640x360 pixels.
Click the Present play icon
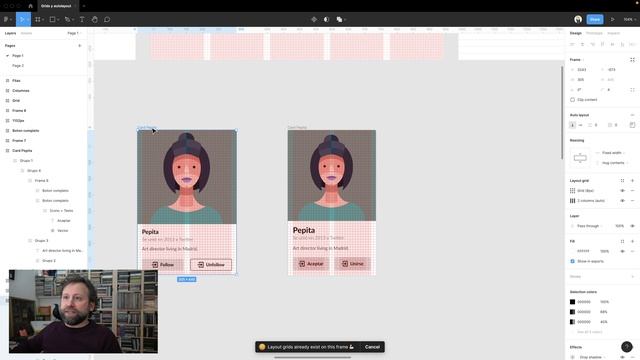point(613,19)
